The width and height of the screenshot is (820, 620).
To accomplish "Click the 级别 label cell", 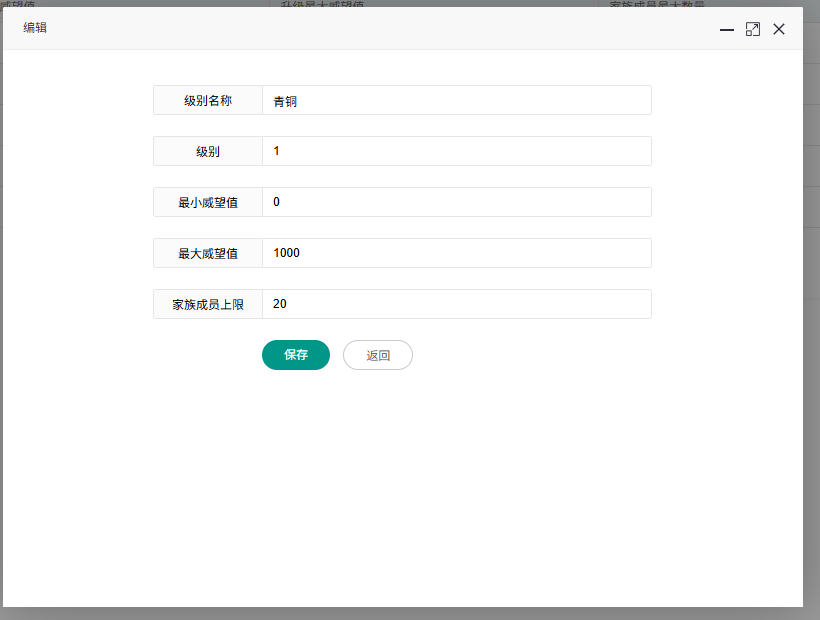I will (208, 152).
